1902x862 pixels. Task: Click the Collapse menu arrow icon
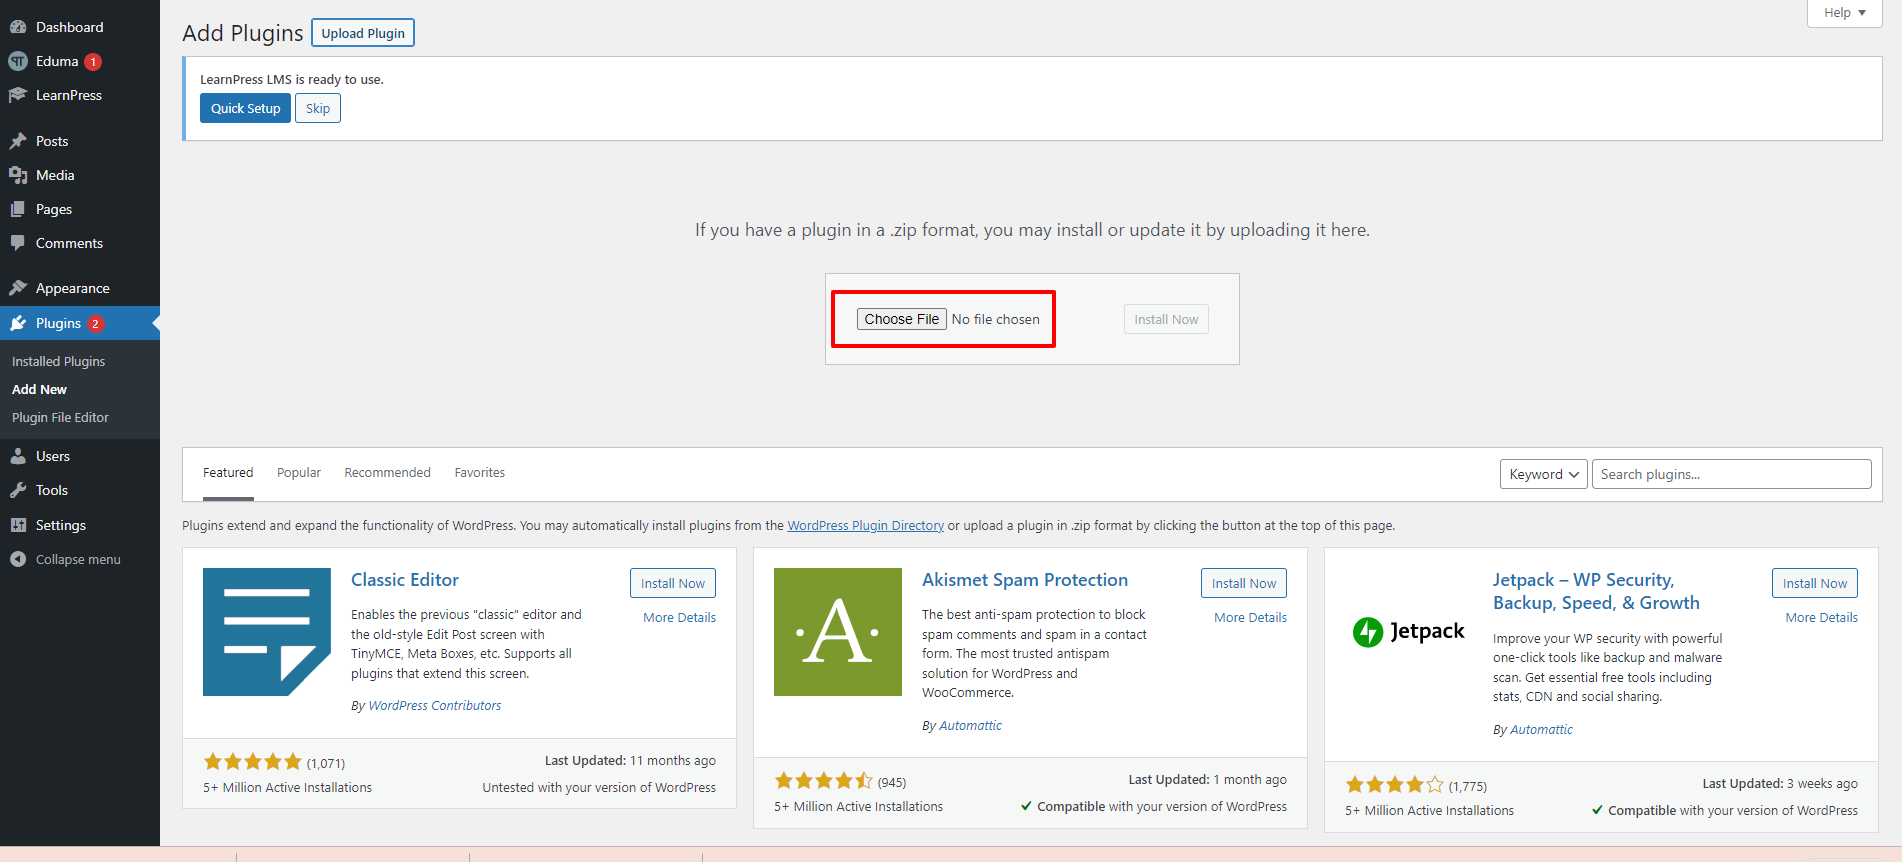tap(18, 559)
